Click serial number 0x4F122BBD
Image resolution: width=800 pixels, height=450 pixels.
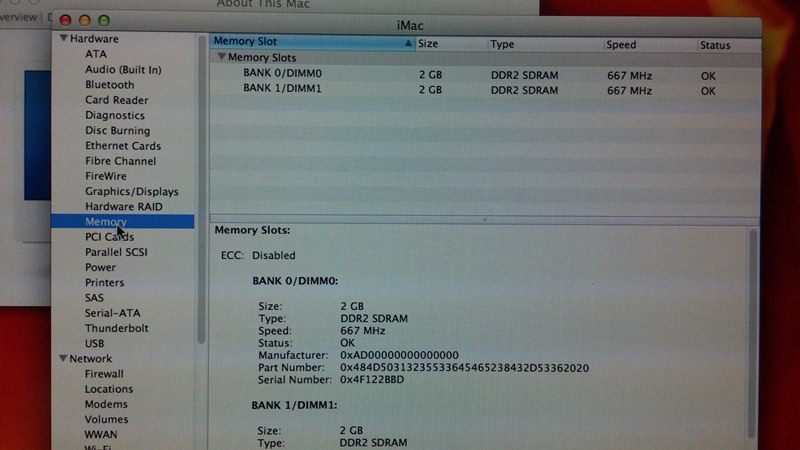coord(372,380)
